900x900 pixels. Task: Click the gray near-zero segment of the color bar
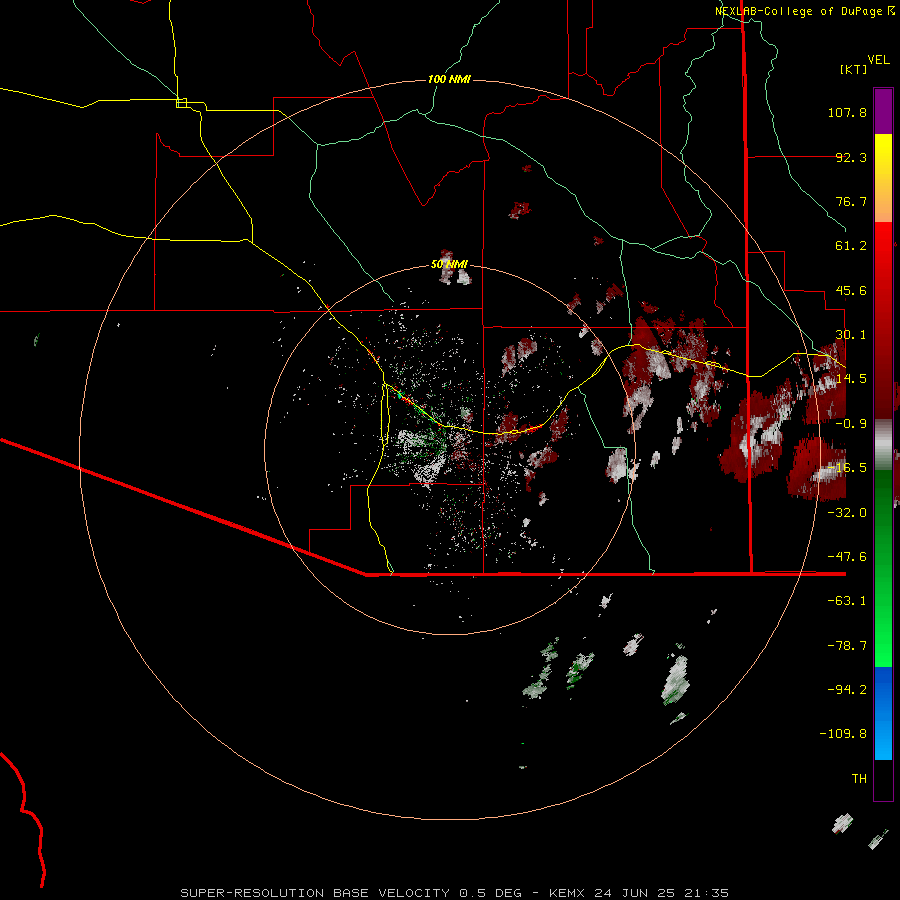(x=883, y=445)
